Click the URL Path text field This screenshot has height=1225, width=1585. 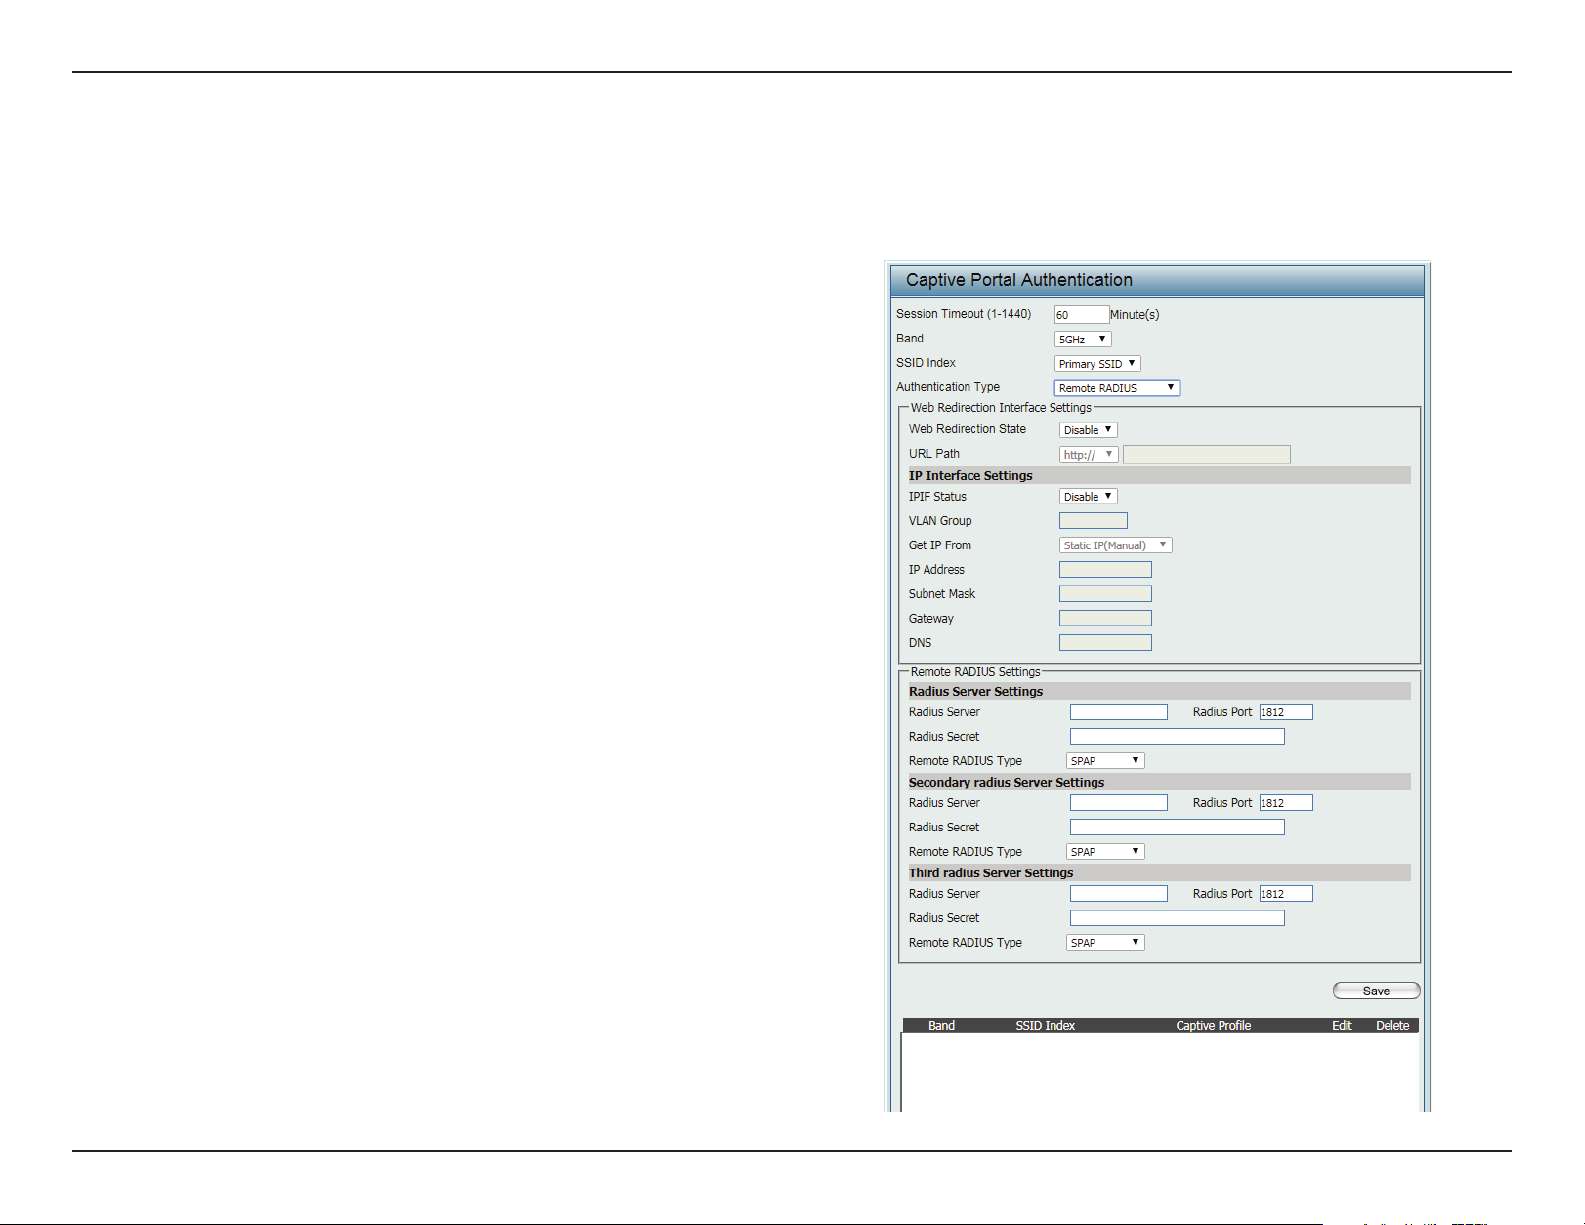tap(1206, 455)
